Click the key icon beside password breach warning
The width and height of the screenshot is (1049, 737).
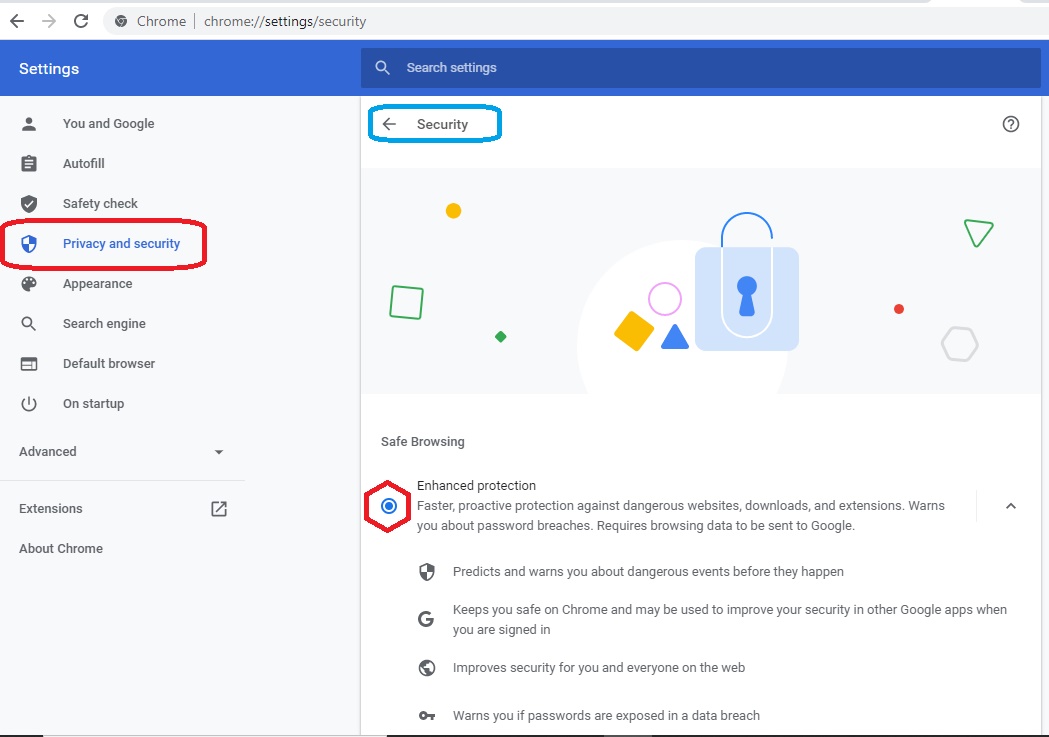point(427,716)
